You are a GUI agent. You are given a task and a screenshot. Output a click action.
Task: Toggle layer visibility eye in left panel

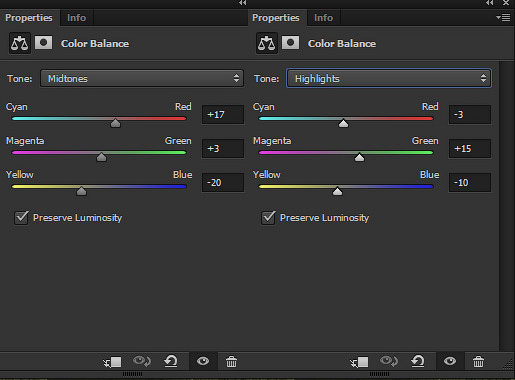203,361
